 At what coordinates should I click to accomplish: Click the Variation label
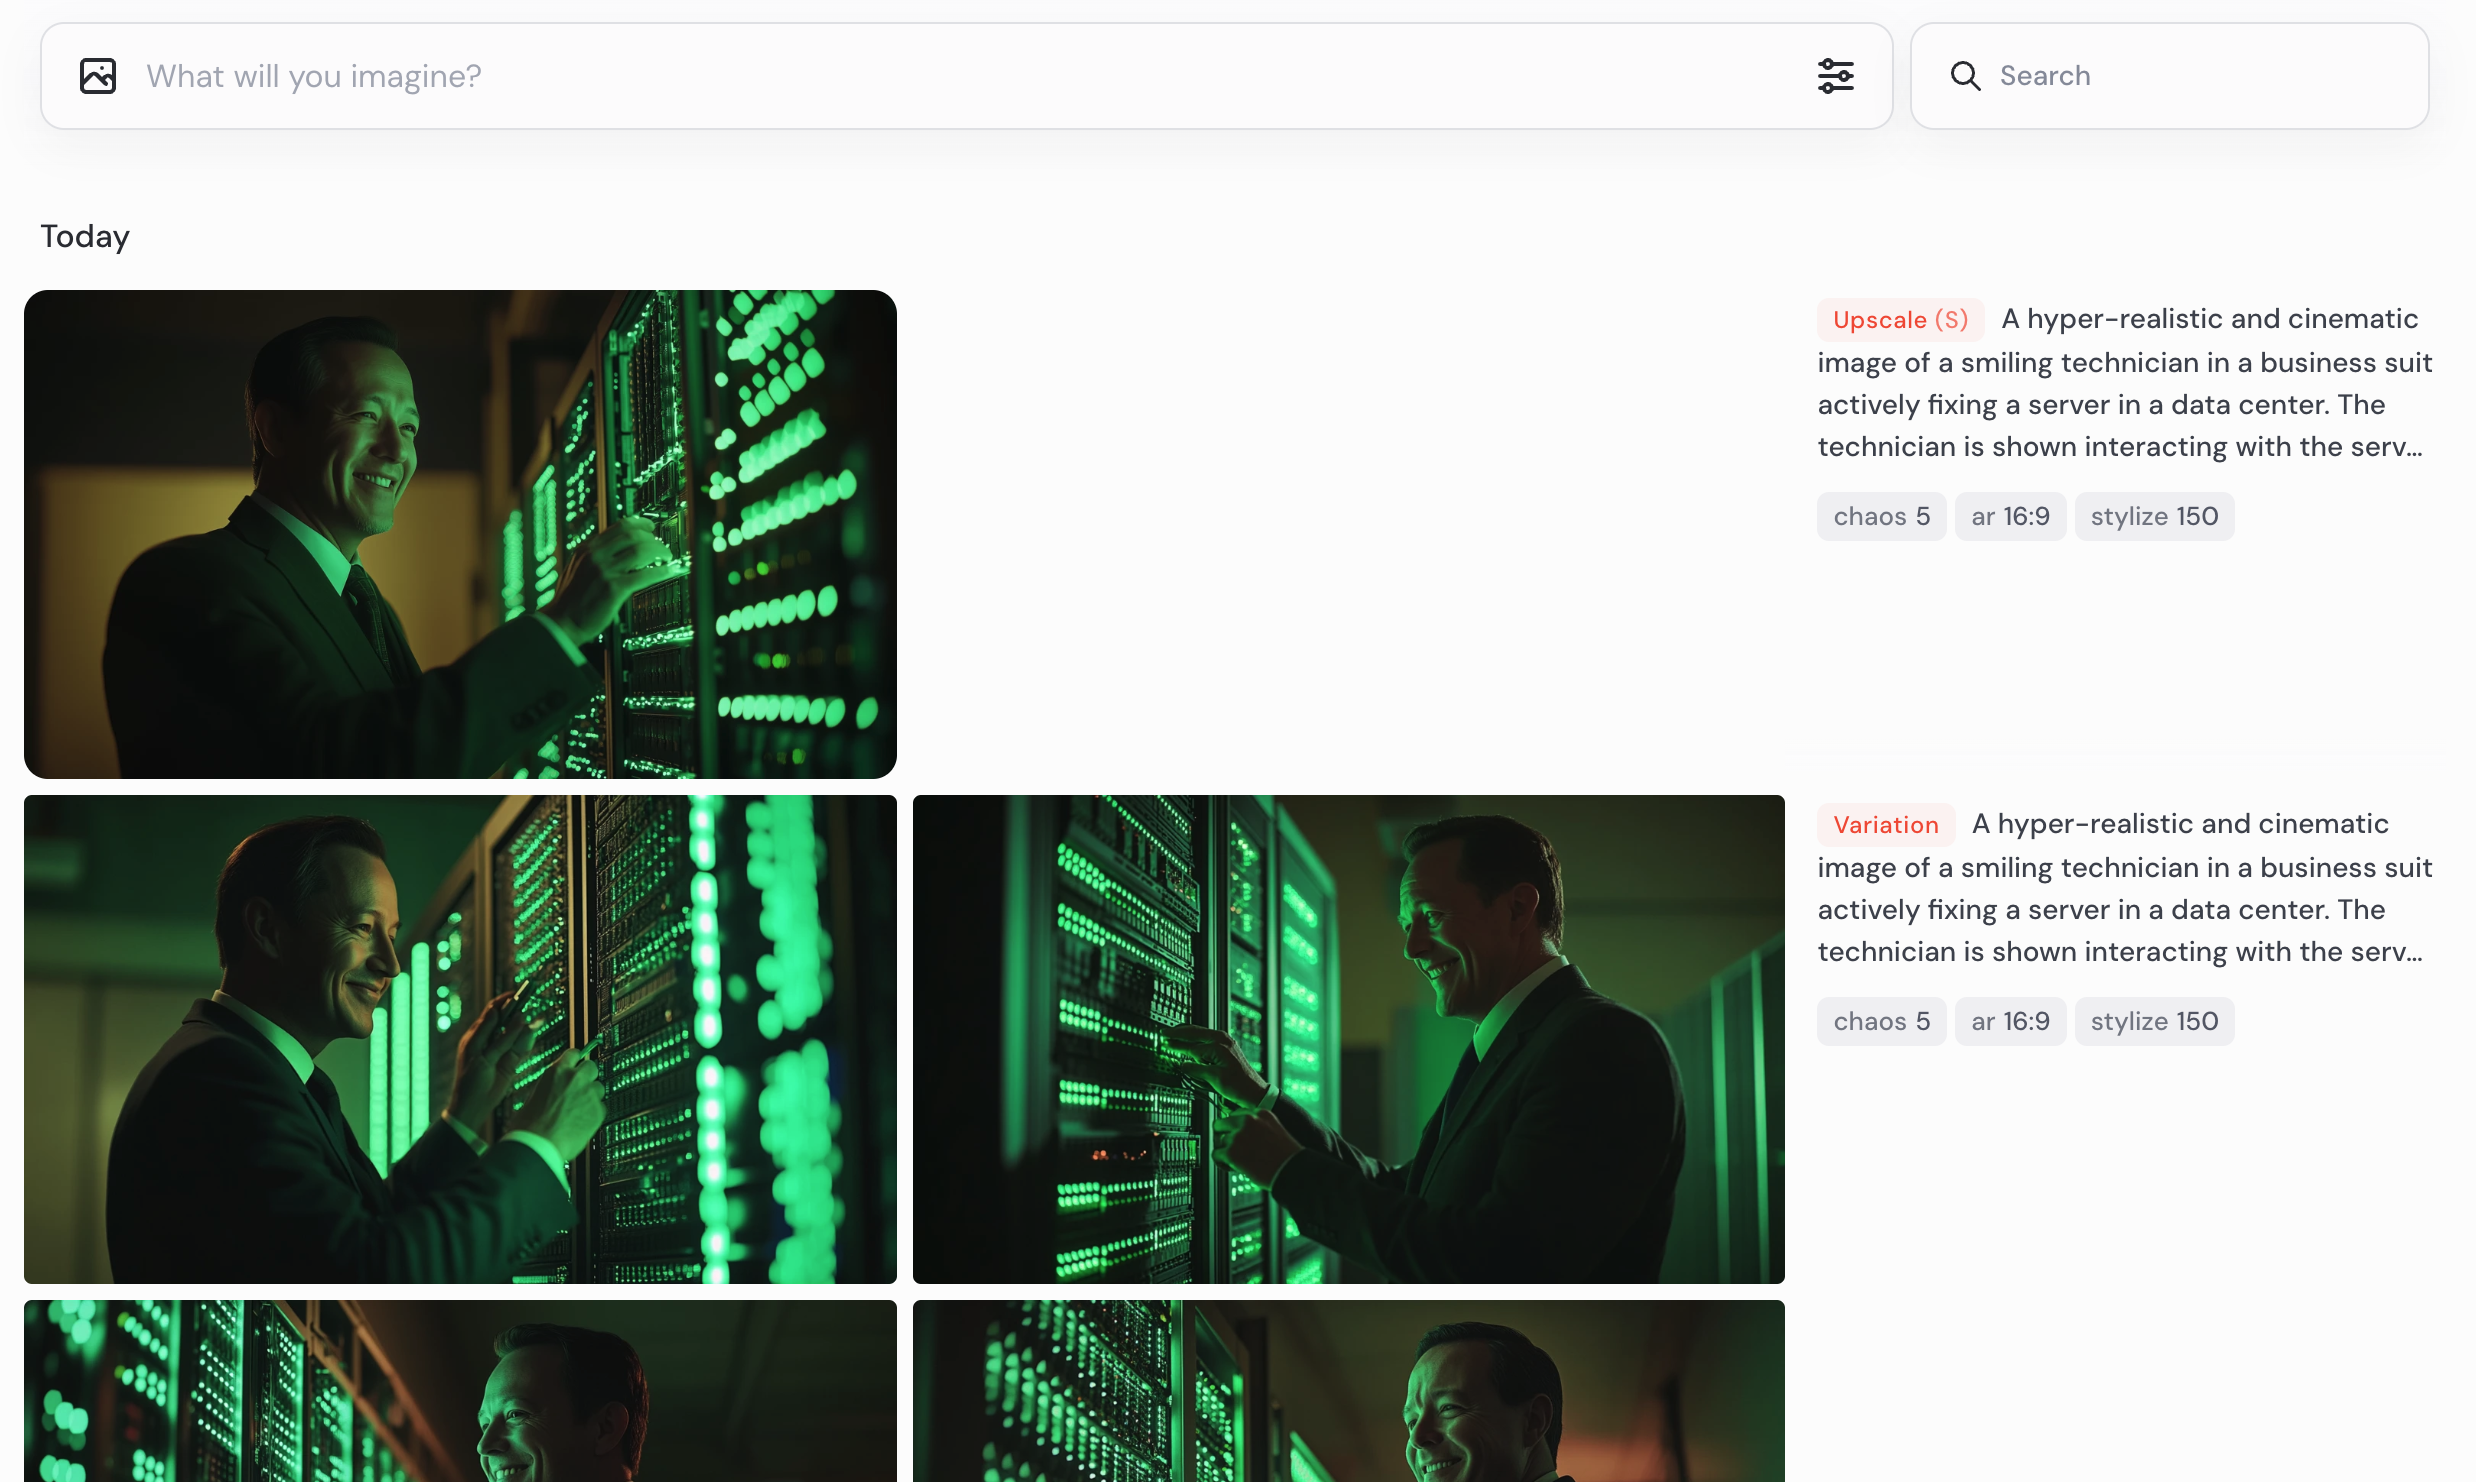pos(1885,825)
